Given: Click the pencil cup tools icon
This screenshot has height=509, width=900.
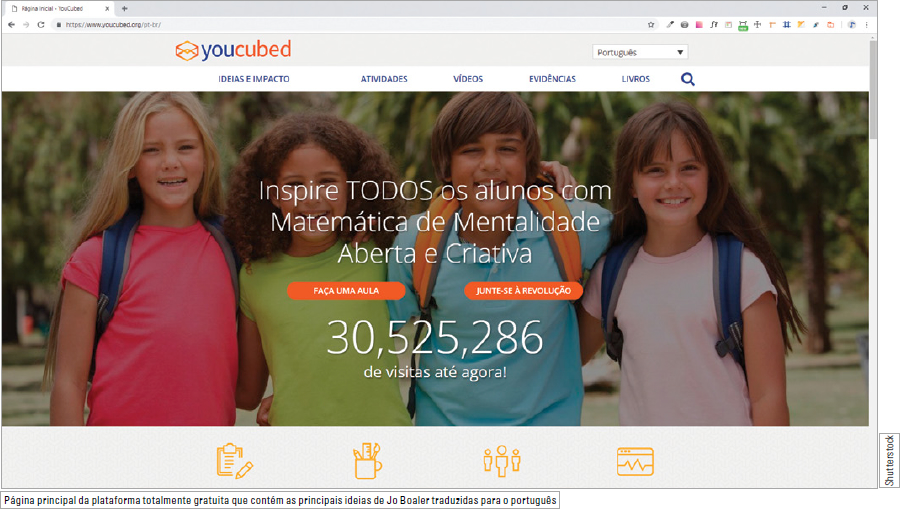Looking at the screenshot, I should (x=367, y=460).
